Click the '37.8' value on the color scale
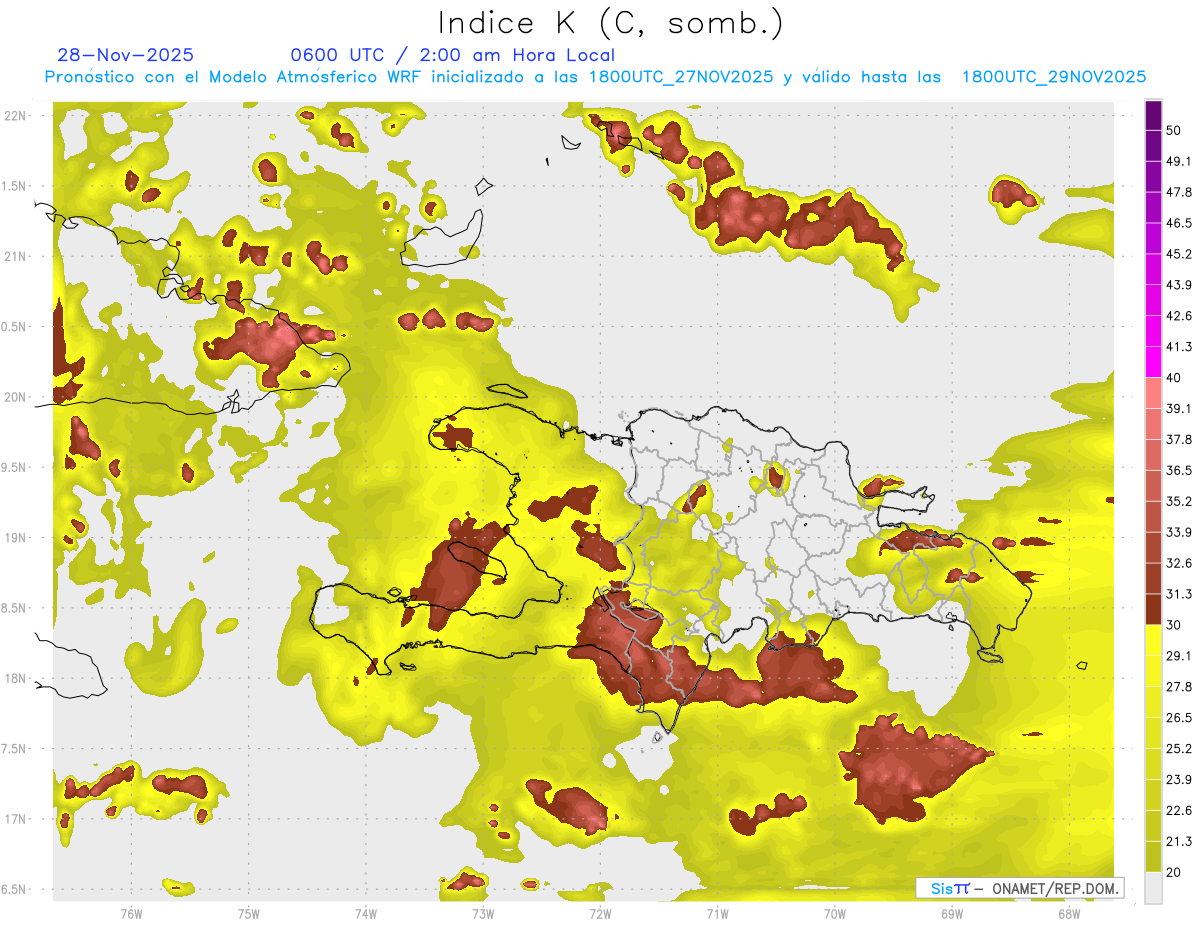This screenshot has height=927, width=1200. (x=1178, y=439)
